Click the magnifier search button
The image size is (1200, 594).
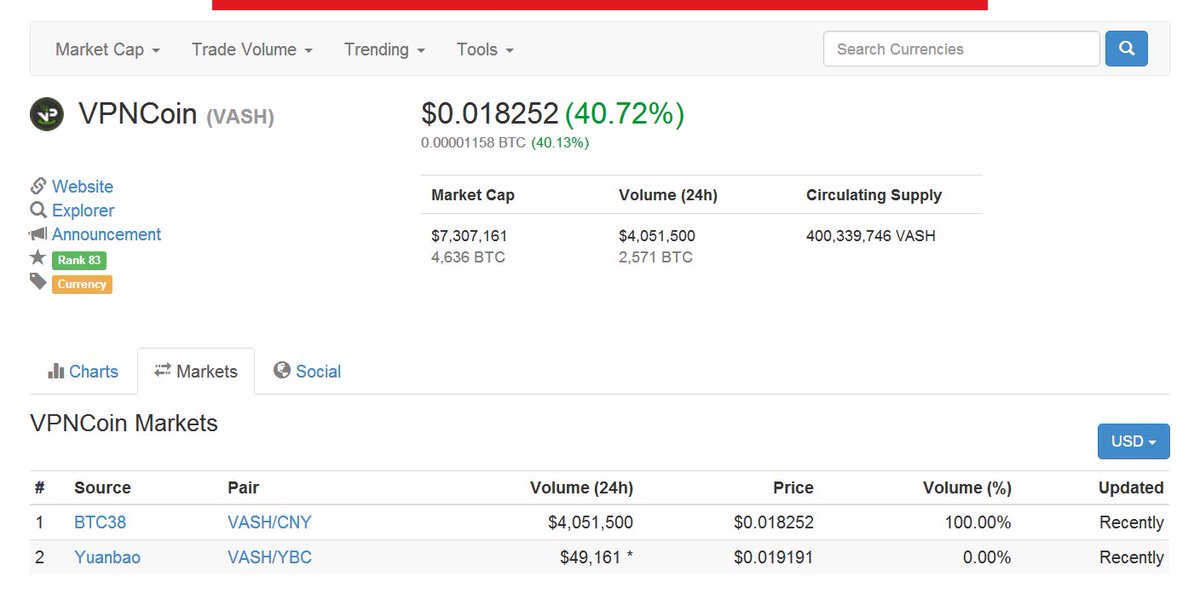1126,48
